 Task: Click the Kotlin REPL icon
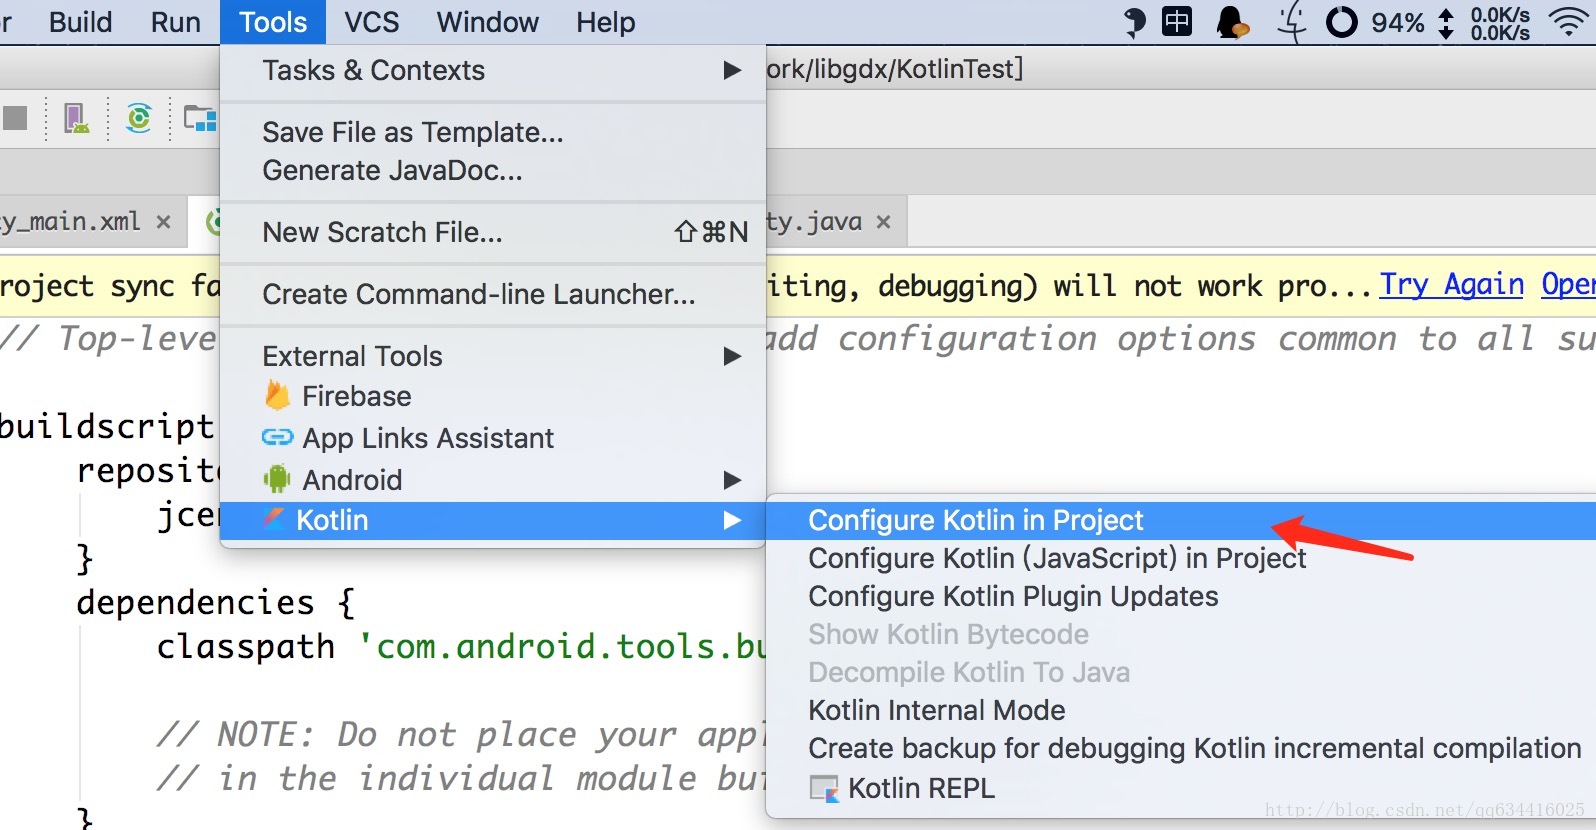click(824, 789)
